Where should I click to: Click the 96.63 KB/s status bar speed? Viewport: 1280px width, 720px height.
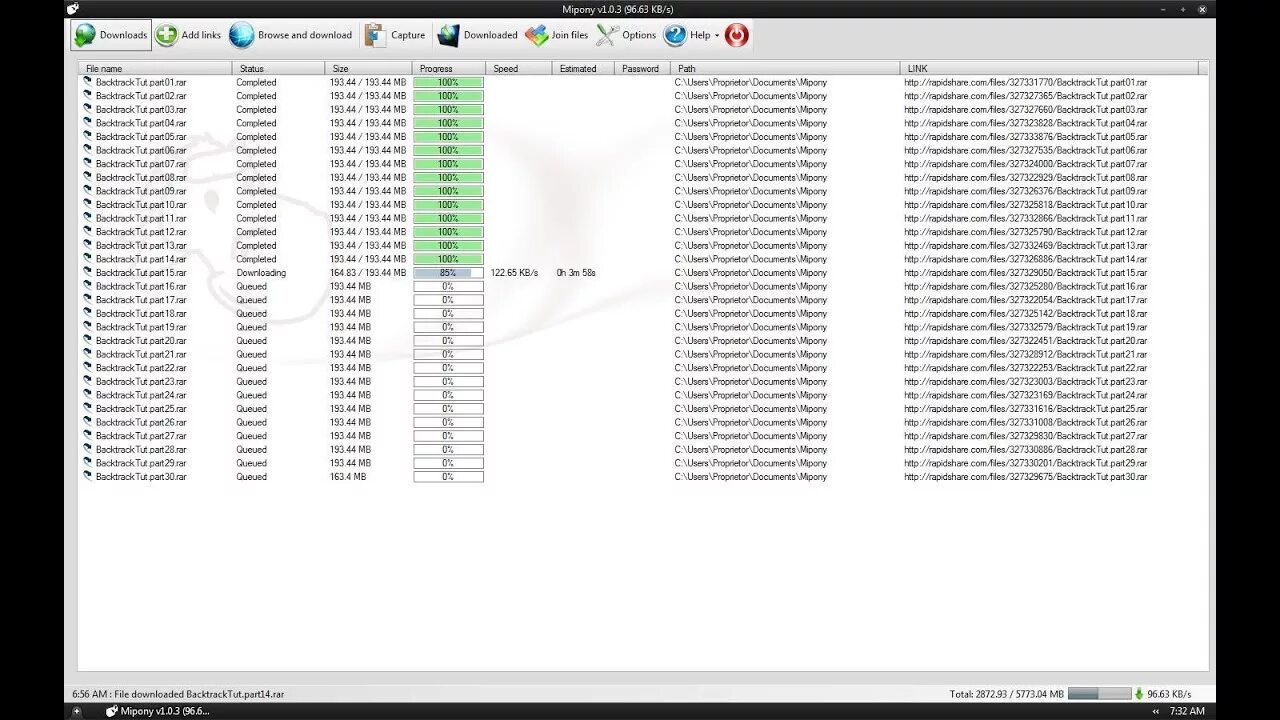[1169, 694]
